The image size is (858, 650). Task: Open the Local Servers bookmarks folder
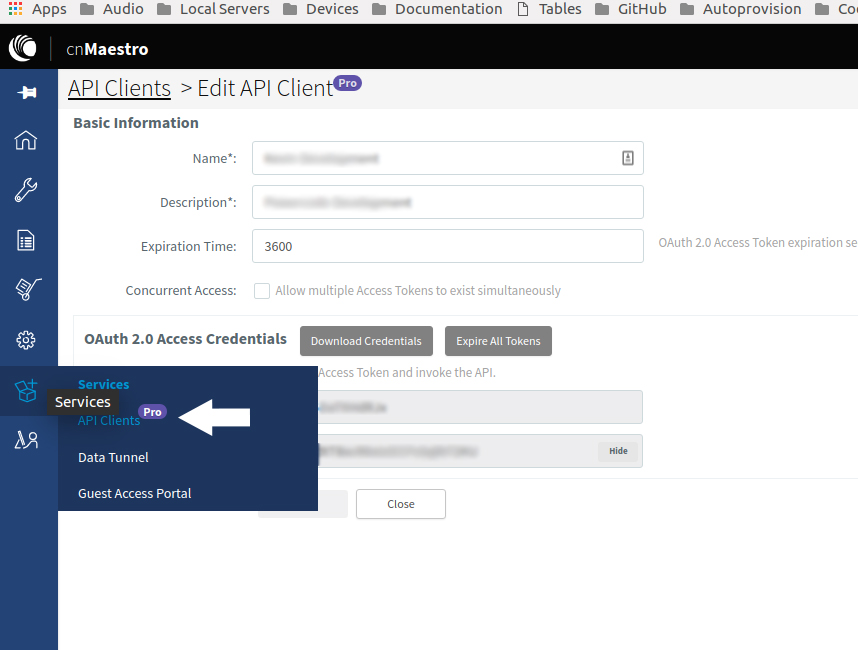pos(213,9)
